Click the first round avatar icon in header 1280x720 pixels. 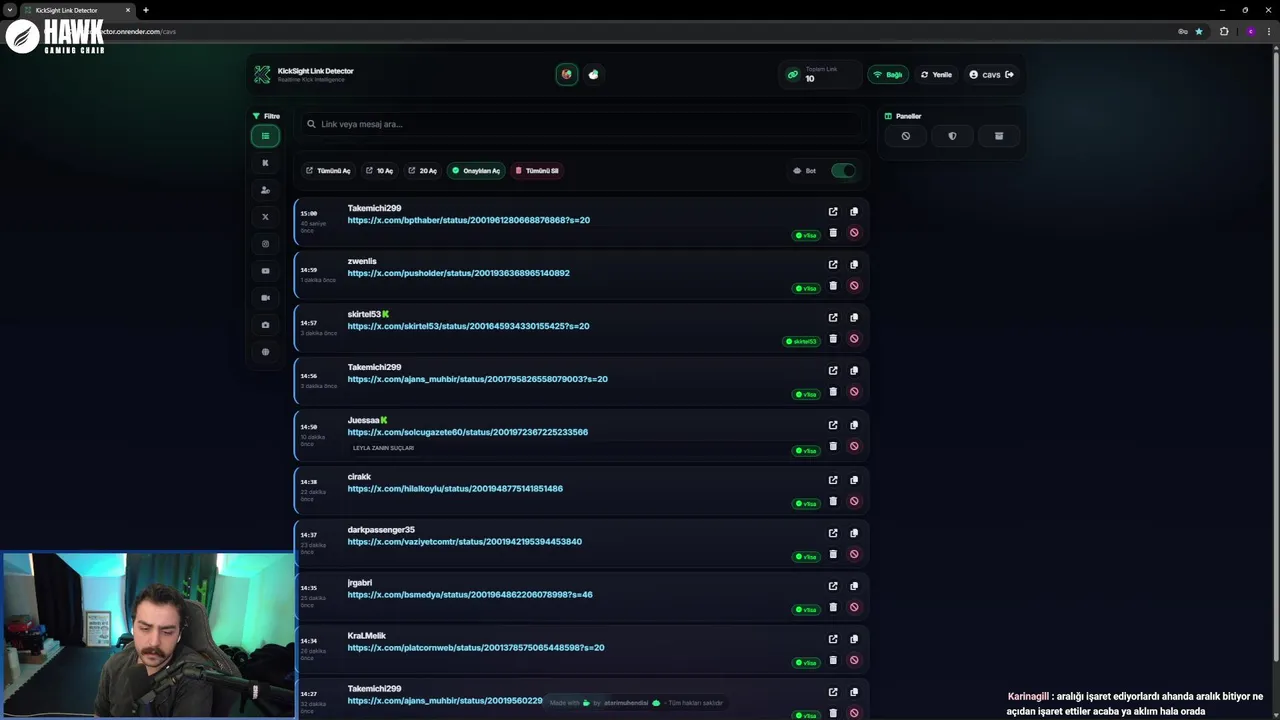(x=567, y=74)
